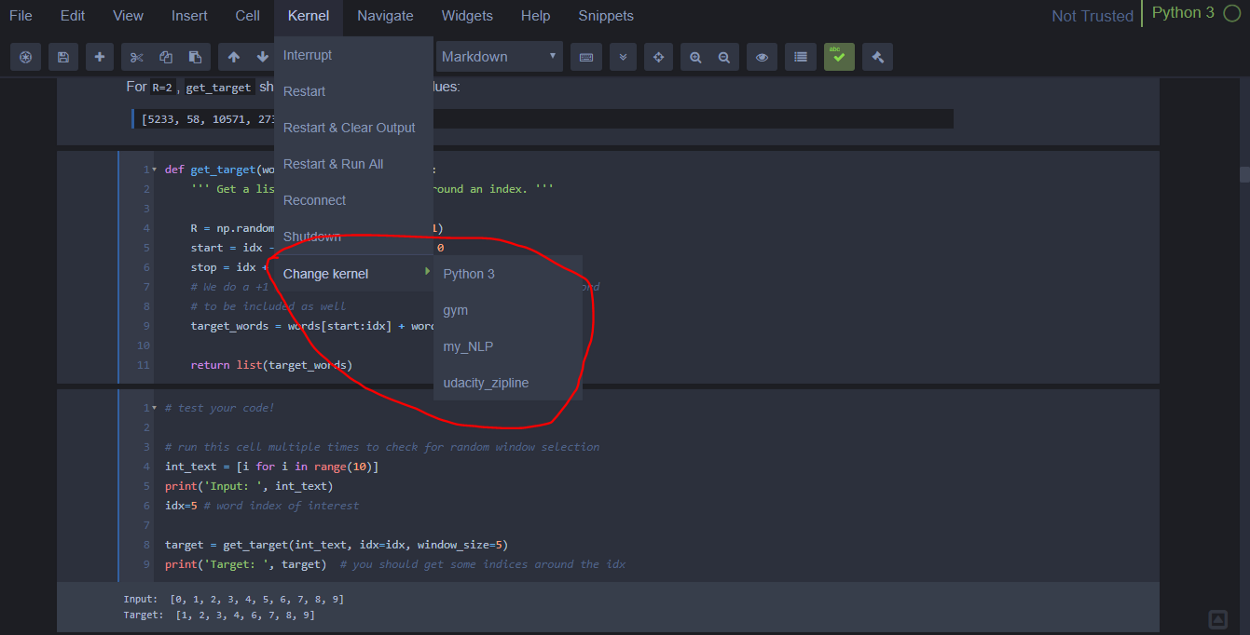Image resolution: width=1250 pixels, height=635 pixels.
Task: Insert a cell below with plus icon
Action: (99, 57)
